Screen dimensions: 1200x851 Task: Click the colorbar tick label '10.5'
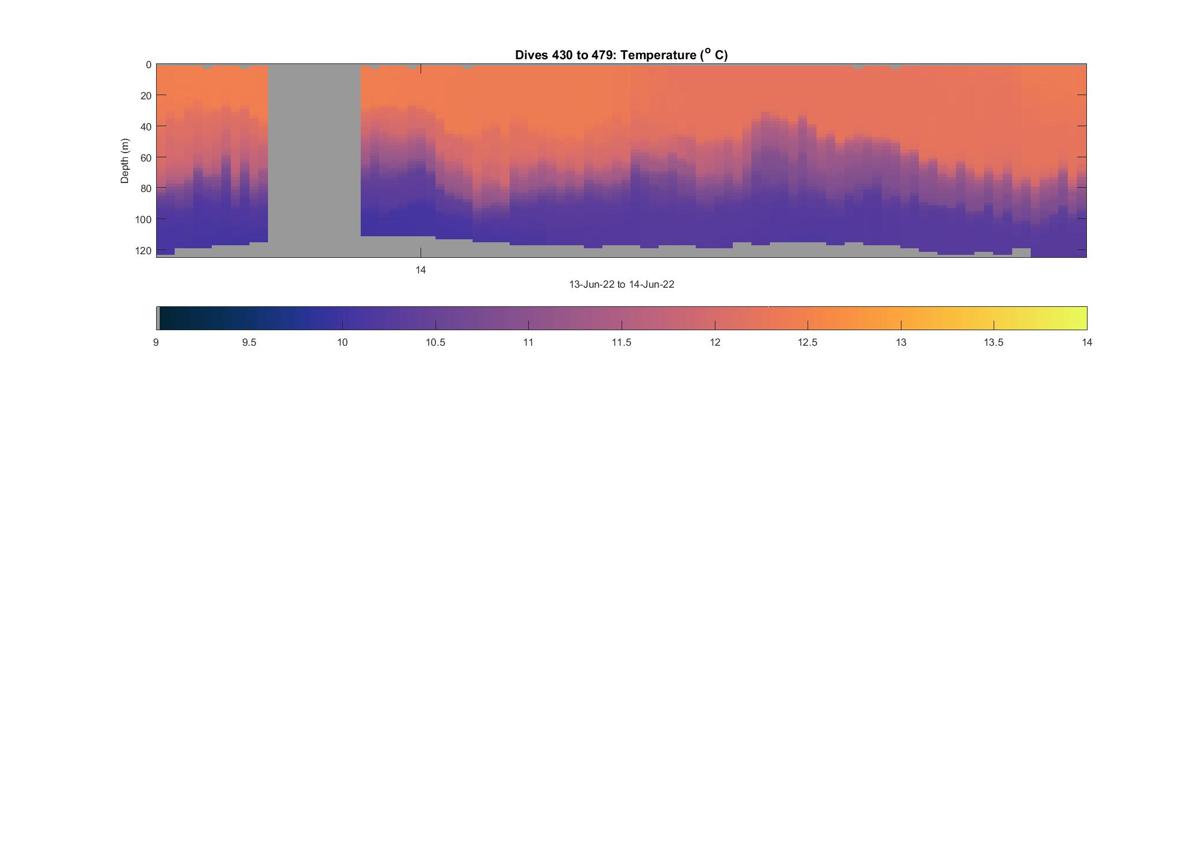(436, 343)
